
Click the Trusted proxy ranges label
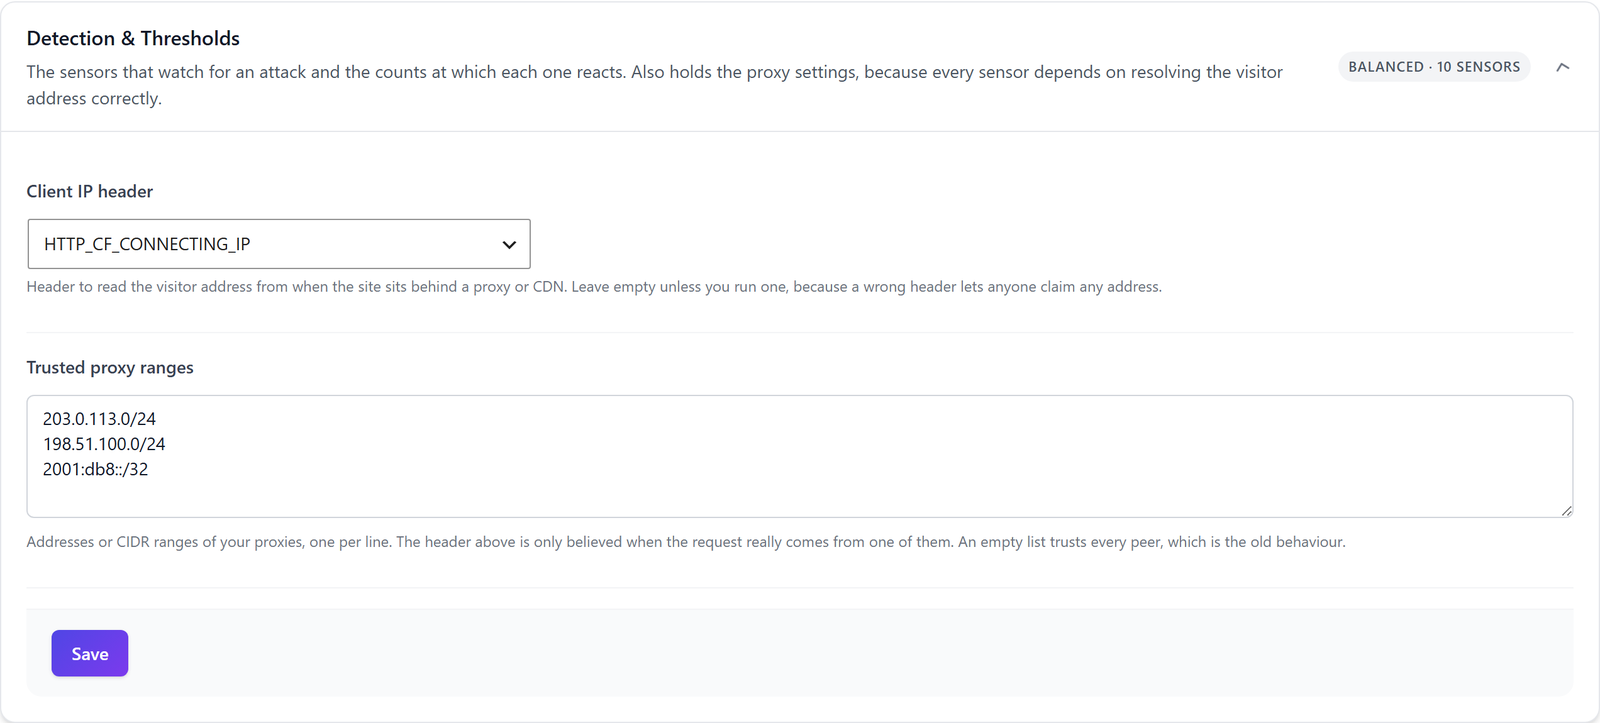[x=110, y=367]
